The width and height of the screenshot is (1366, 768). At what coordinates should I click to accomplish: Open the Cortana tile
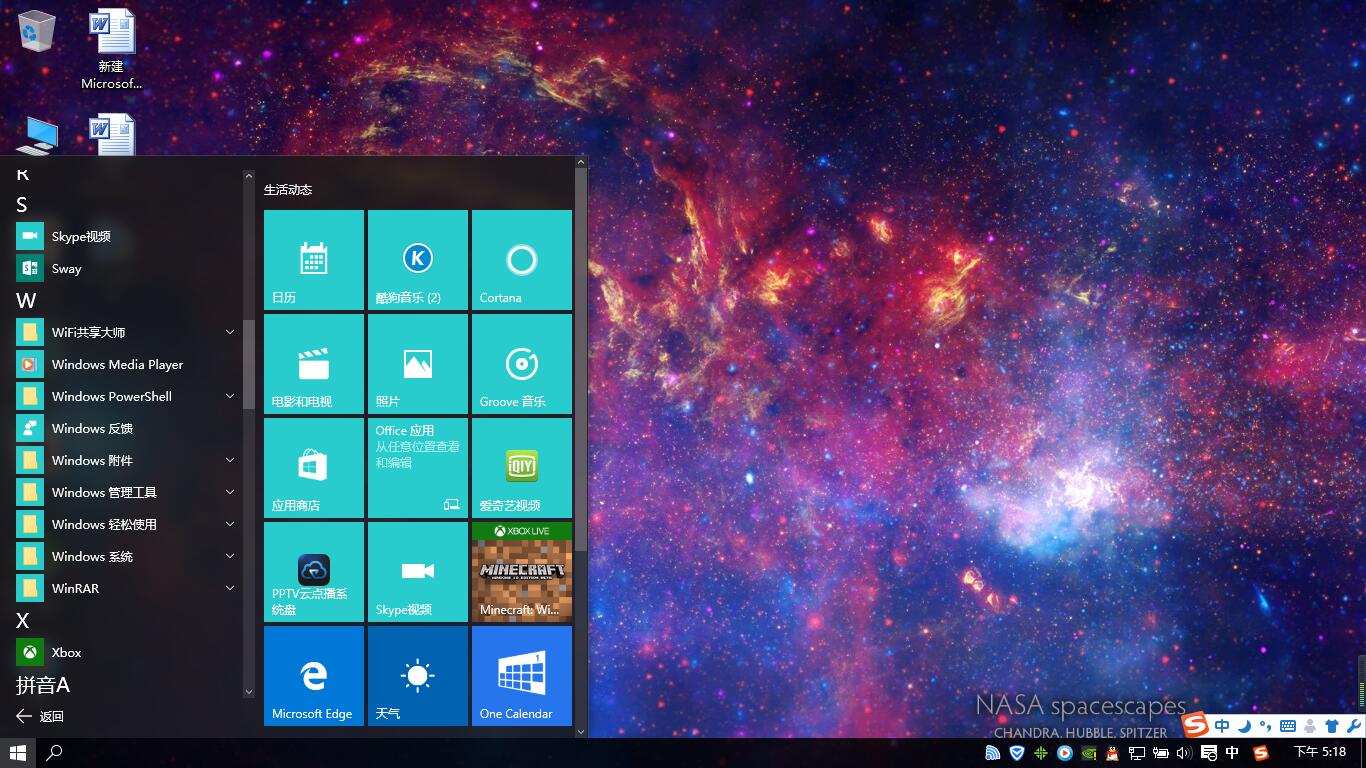pos(522,260)
